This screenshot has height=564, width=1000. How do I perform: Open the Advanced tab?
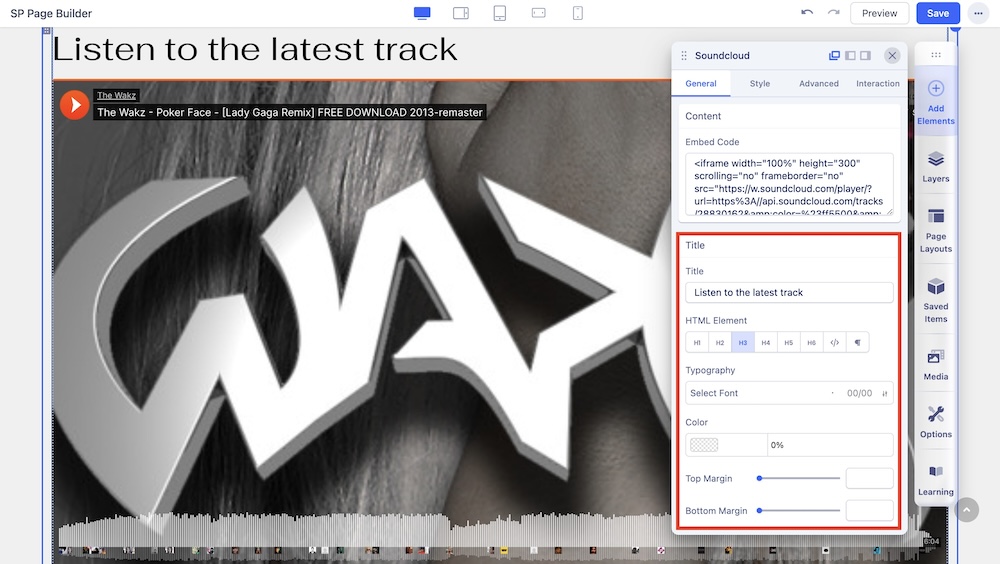pos(818,84)
